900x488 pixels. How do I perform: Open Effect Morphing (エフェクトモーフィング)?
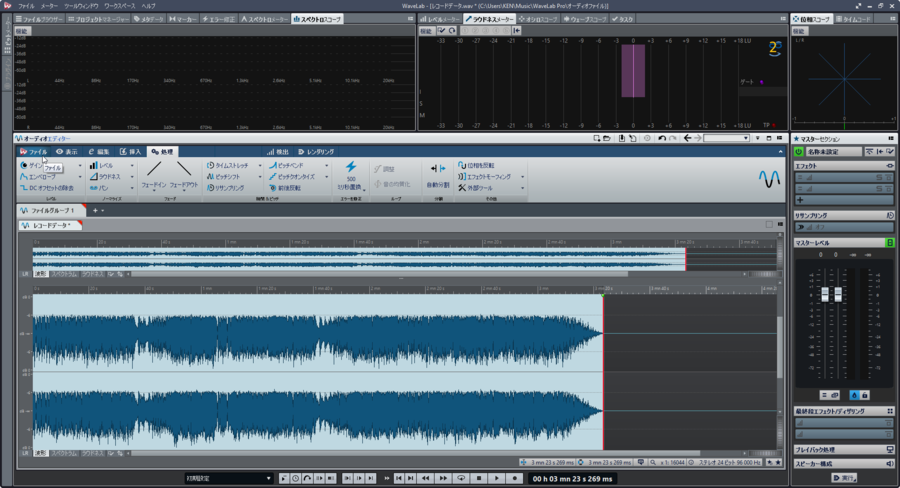click(484, 177)
